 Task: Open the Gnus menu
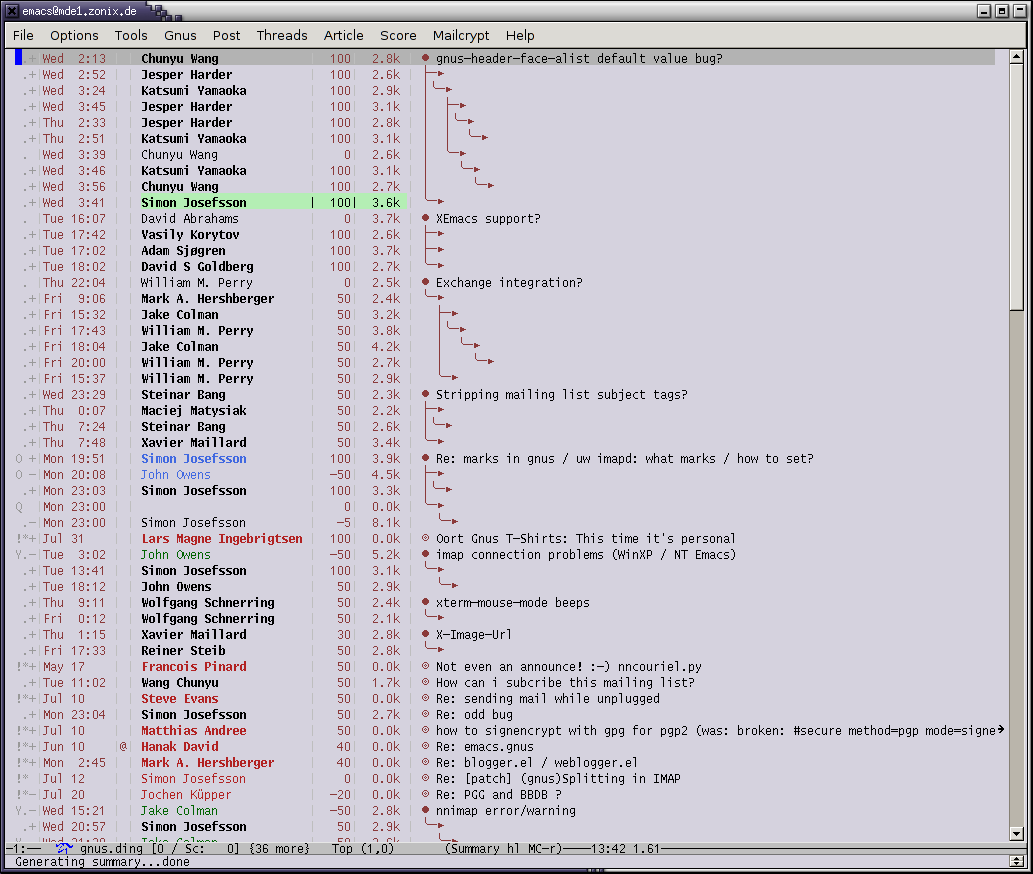click(x=180, y=36)
